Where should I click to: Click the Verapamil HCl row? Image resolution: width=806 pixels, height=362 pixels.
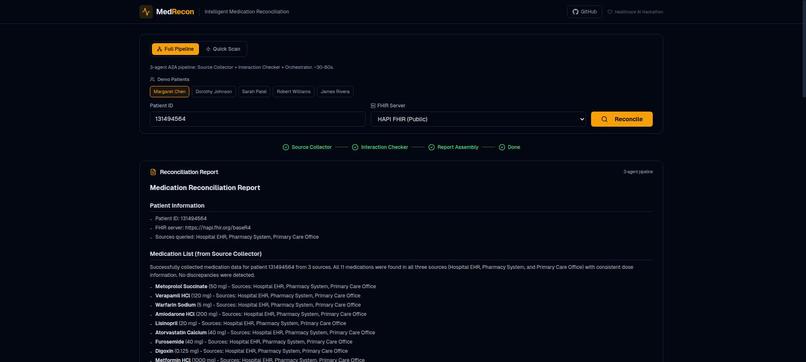258,296
